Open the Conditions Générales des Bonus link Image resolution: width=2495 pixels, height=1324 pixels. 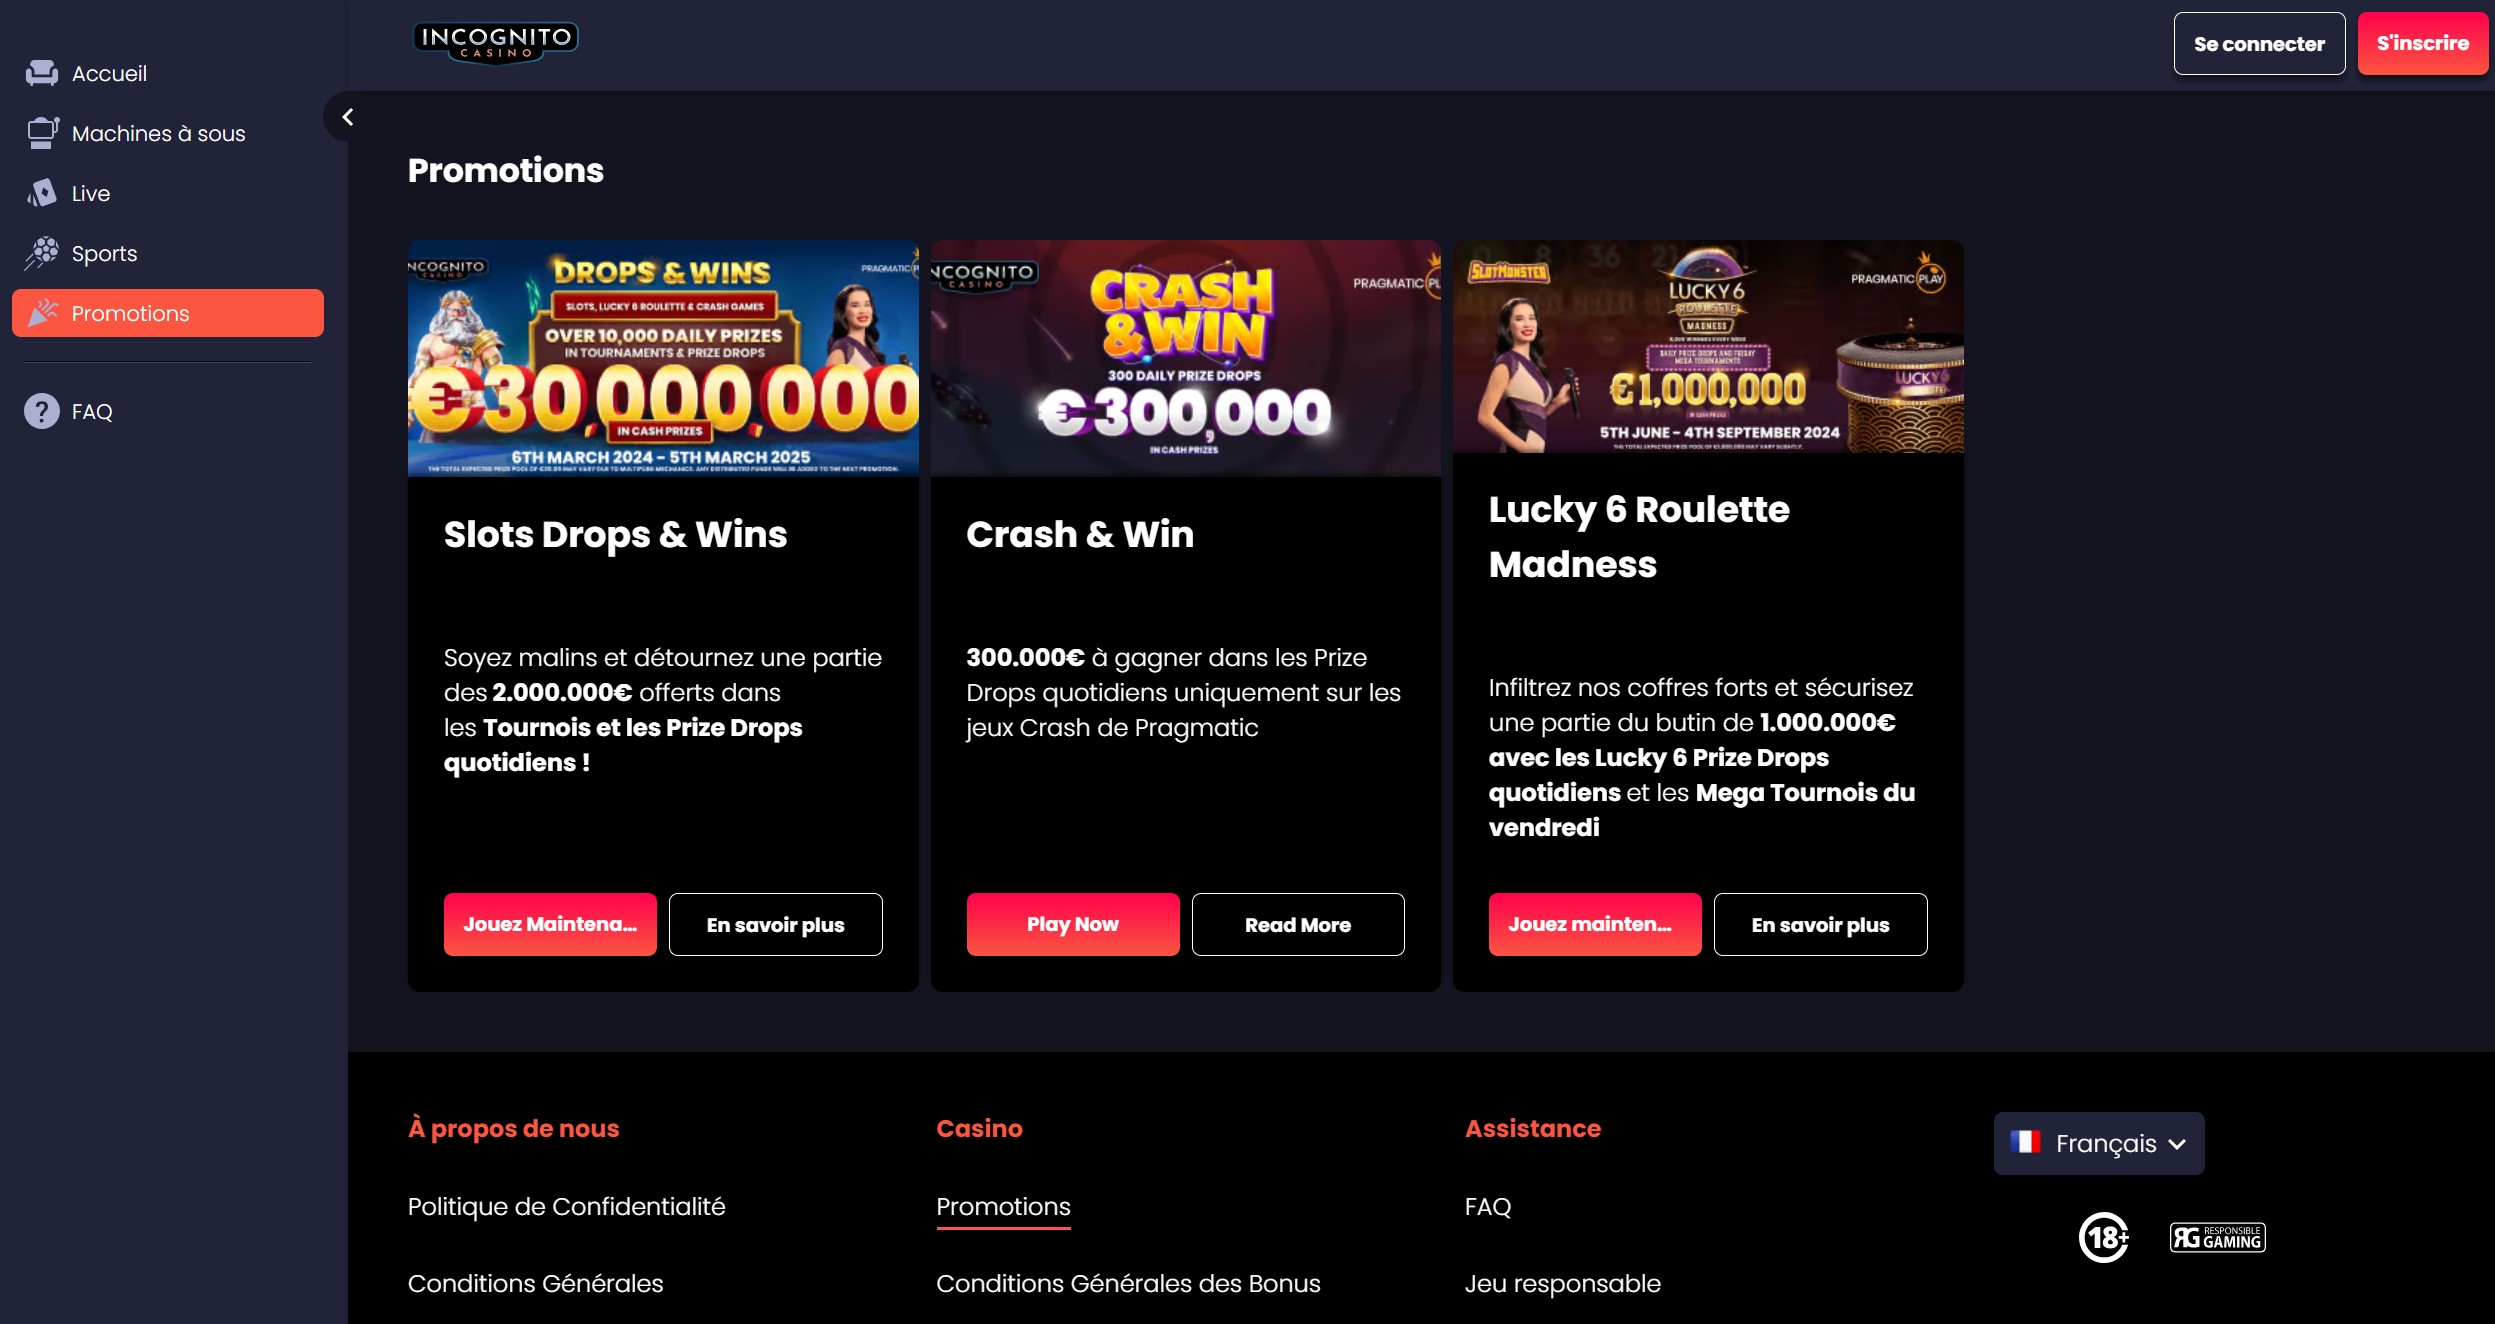(1127, 1283)
